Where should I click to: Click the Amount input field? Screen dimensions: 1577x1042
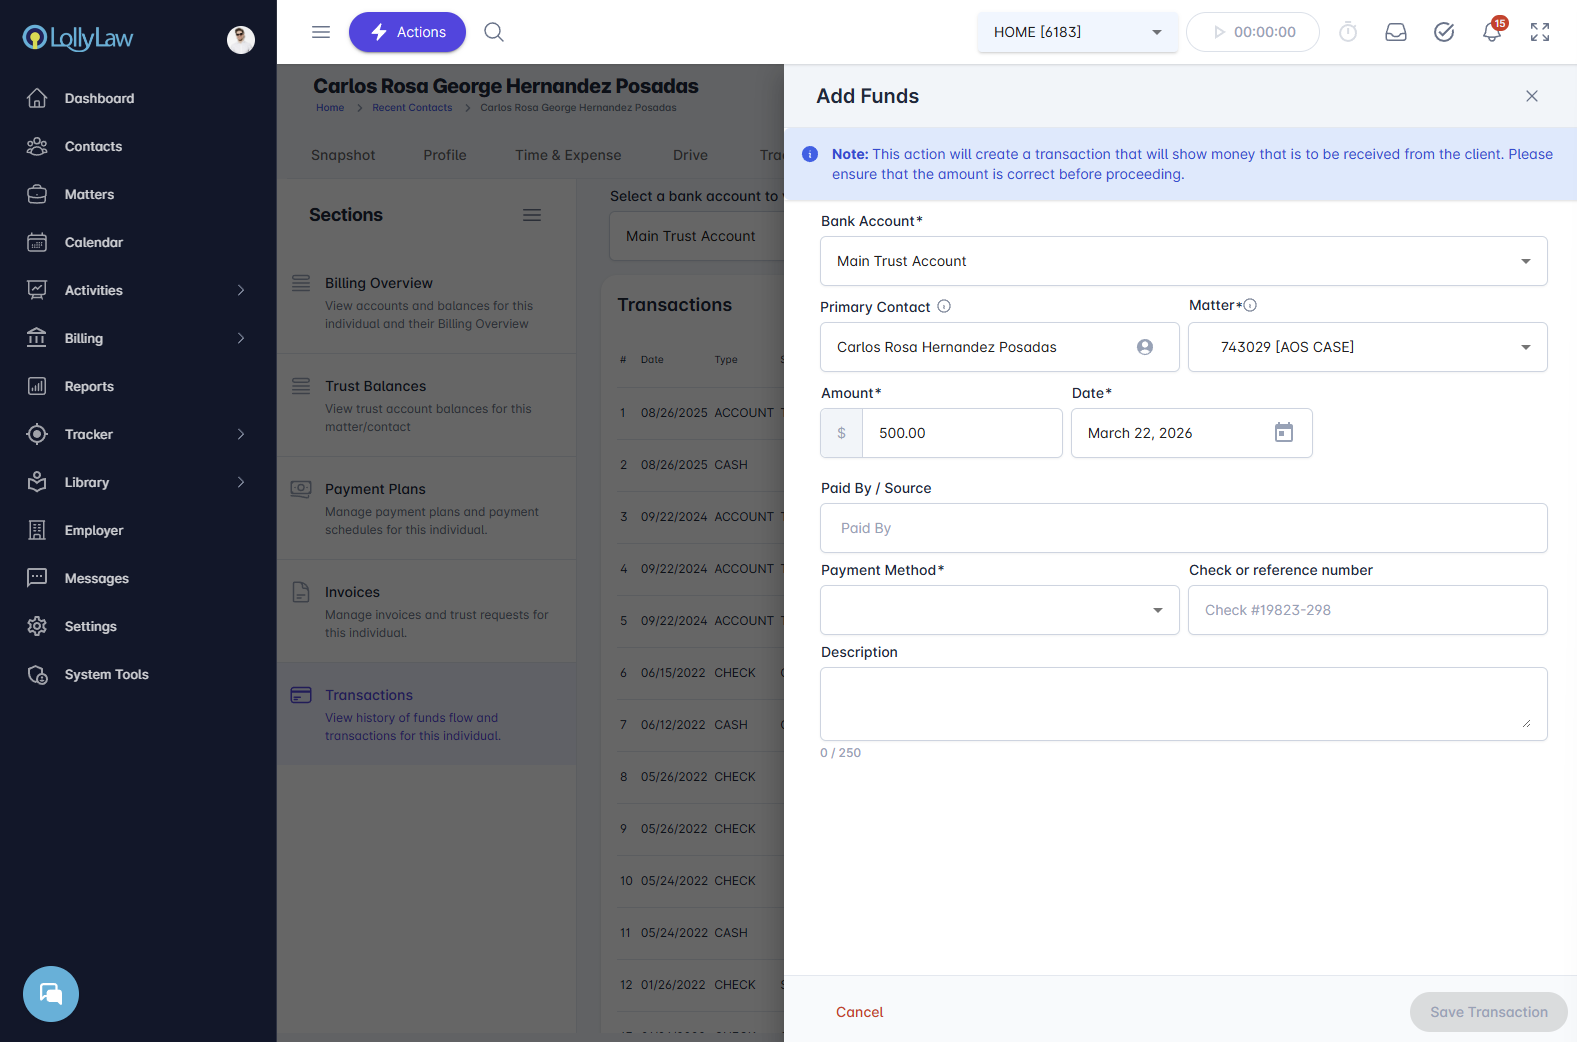[x=962, y=433]
